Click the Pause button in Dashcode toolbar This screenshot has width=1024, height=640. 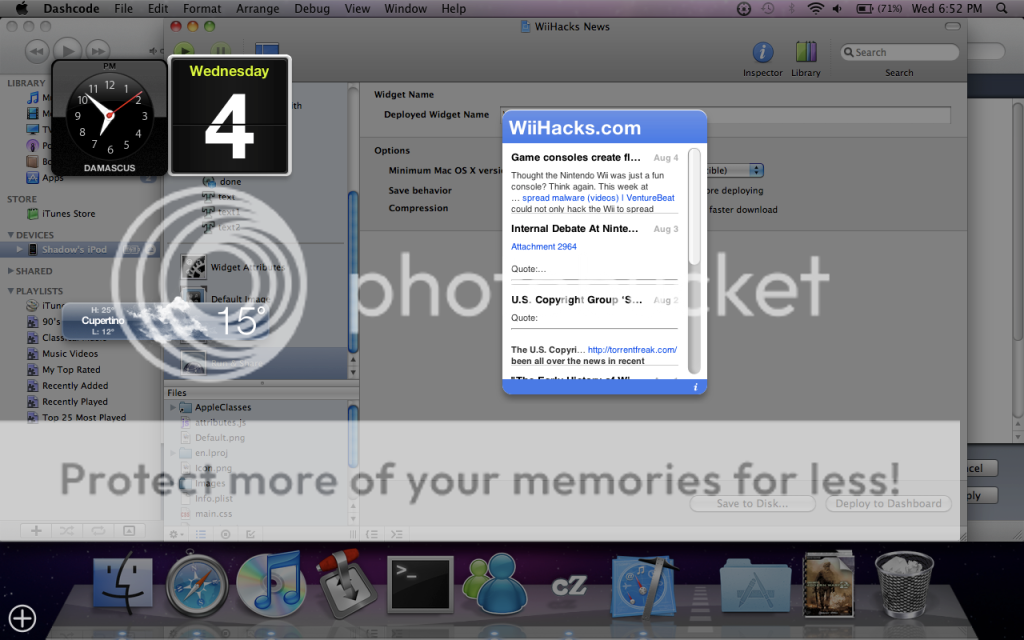pos(221,50)
